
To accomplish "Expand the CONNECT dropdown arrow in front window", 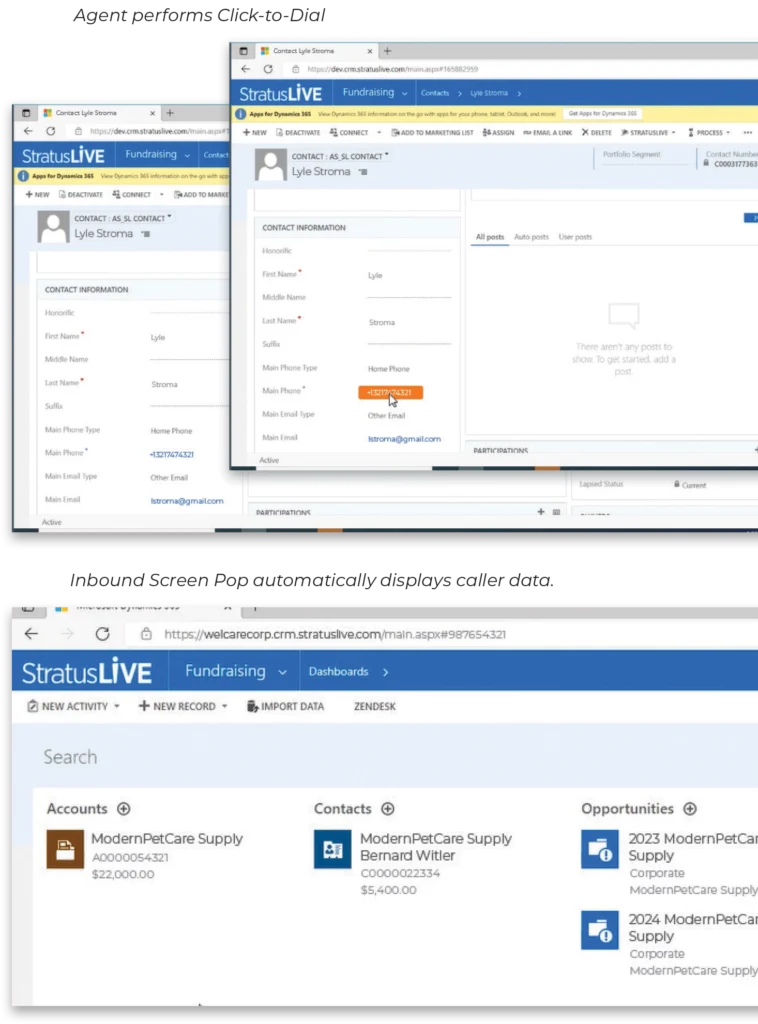I will (x=379, y=133).
